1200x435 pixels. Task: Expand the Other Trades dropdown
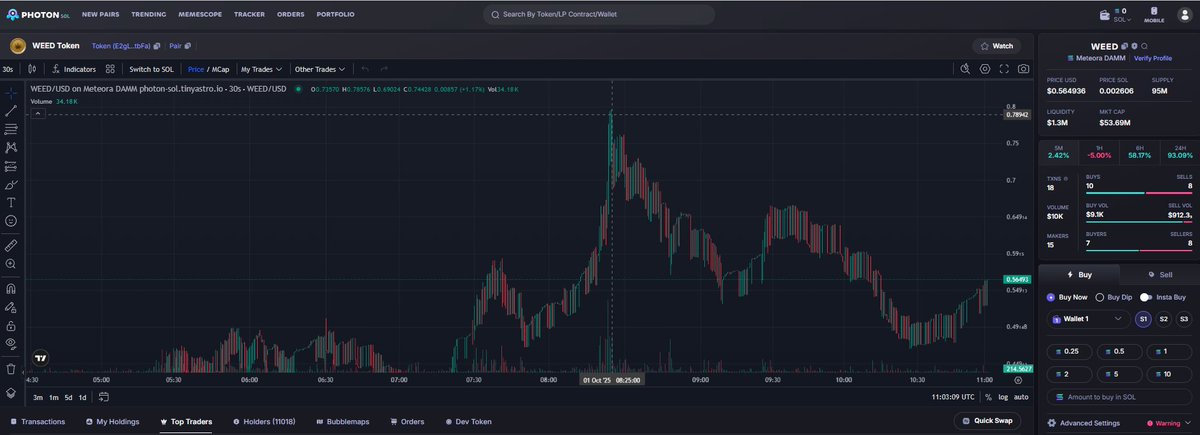click(320, 69)
